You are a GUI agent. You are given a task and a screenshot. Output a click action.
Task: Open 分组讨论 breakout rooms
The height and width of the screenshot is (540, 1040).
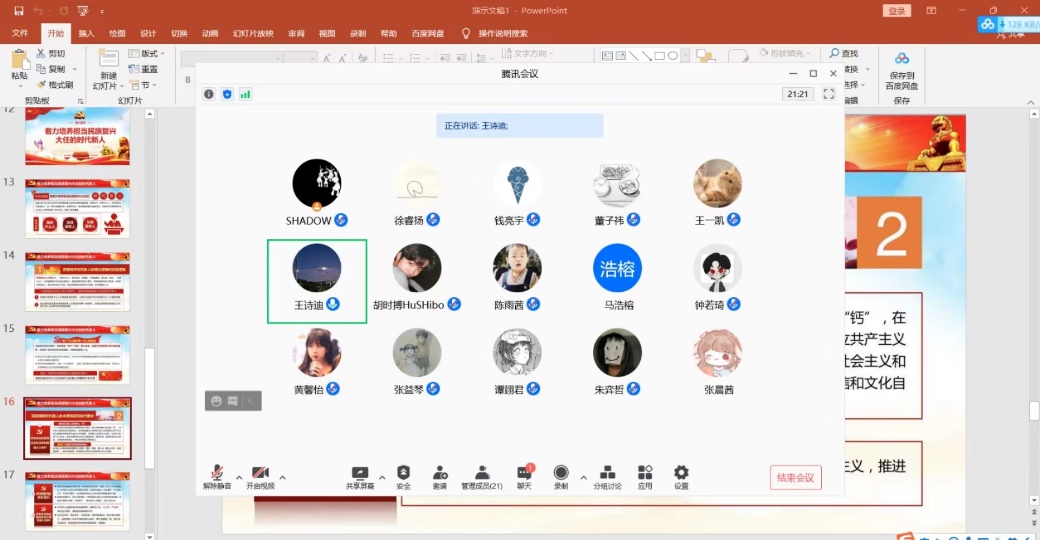608,473
